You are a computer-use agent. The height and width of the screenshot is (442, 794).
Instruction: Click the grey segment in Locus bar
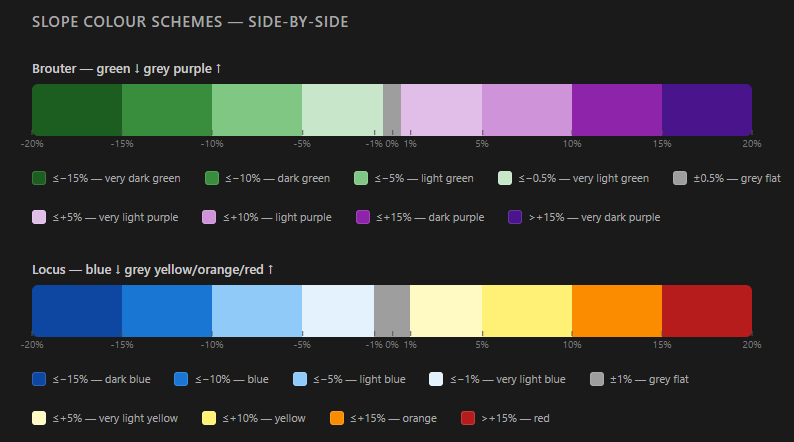click(x=392, y=311)
